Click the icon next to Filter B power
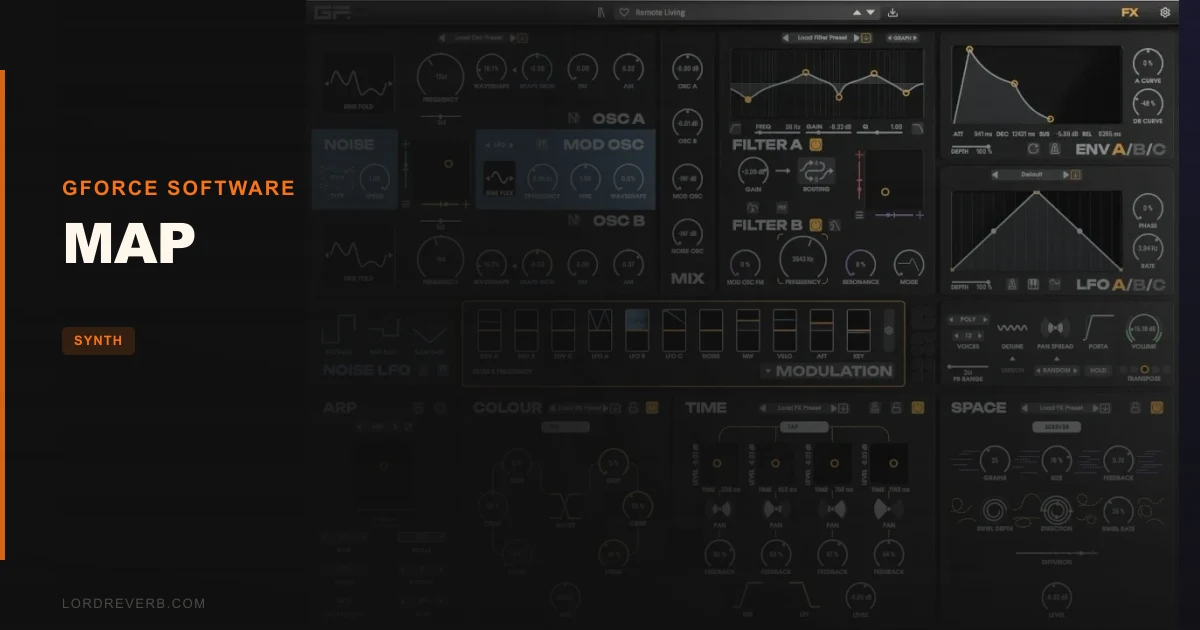 [834, 225]
